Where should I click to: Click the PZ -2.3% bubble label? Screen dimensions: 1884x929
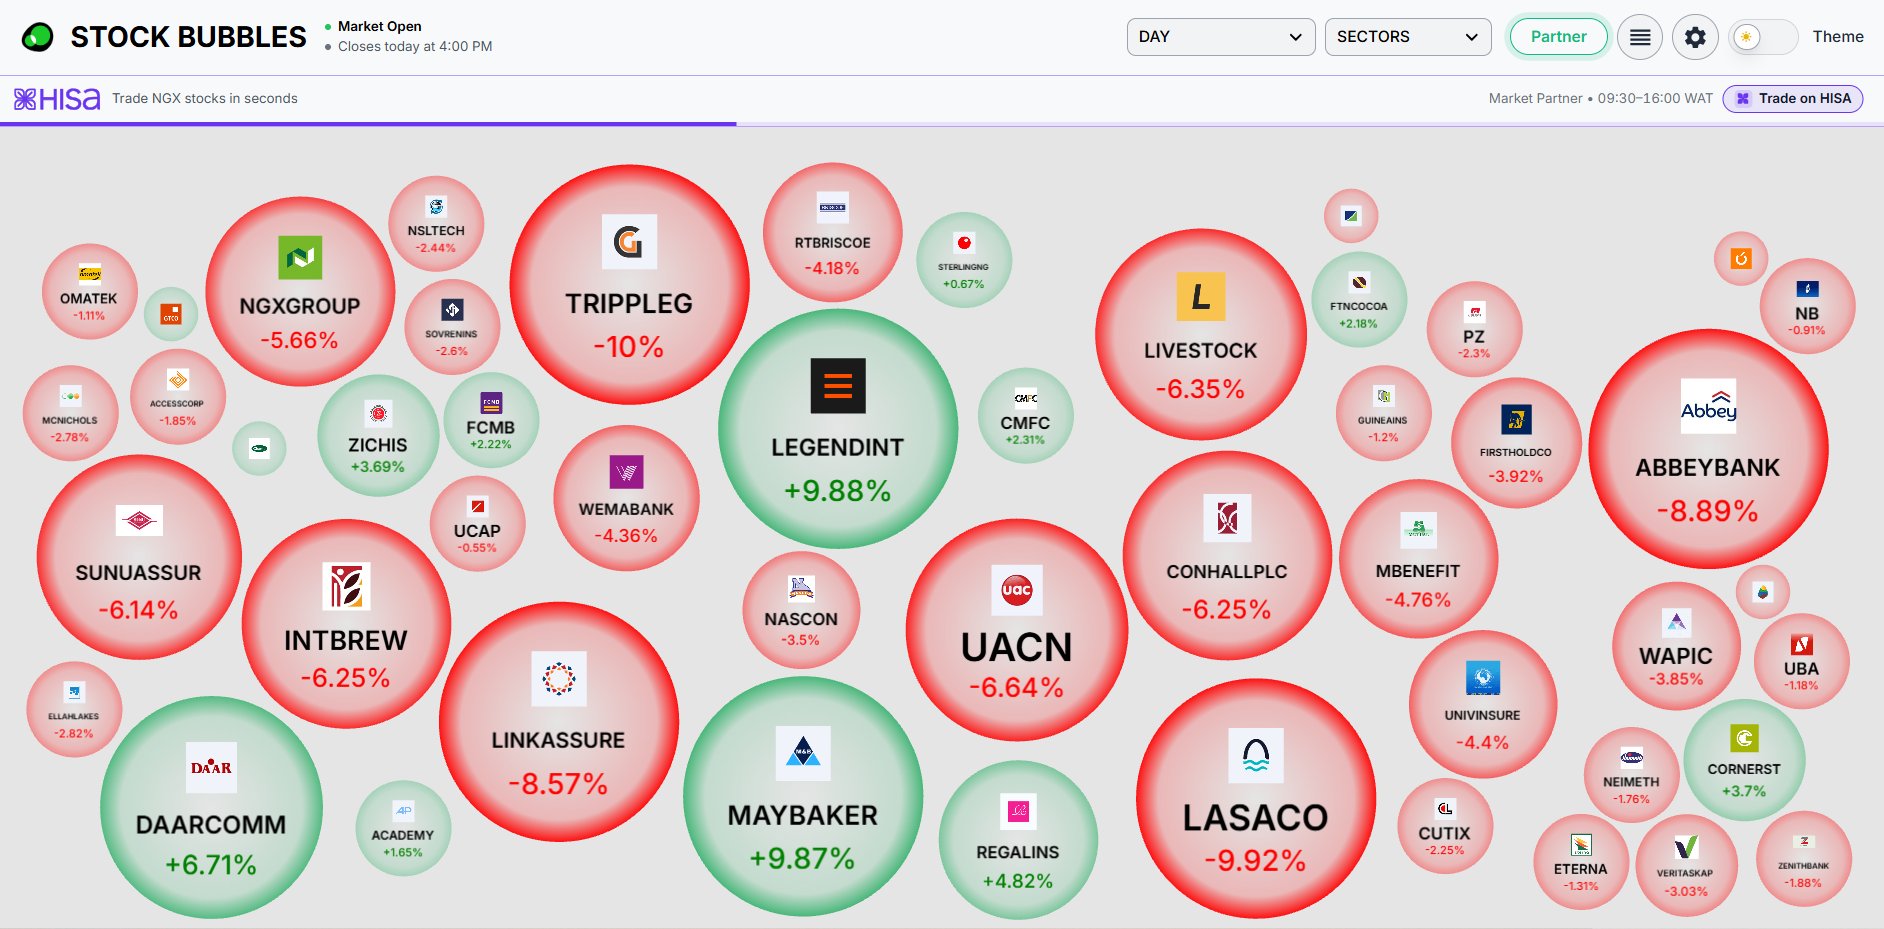(1474, 344)
